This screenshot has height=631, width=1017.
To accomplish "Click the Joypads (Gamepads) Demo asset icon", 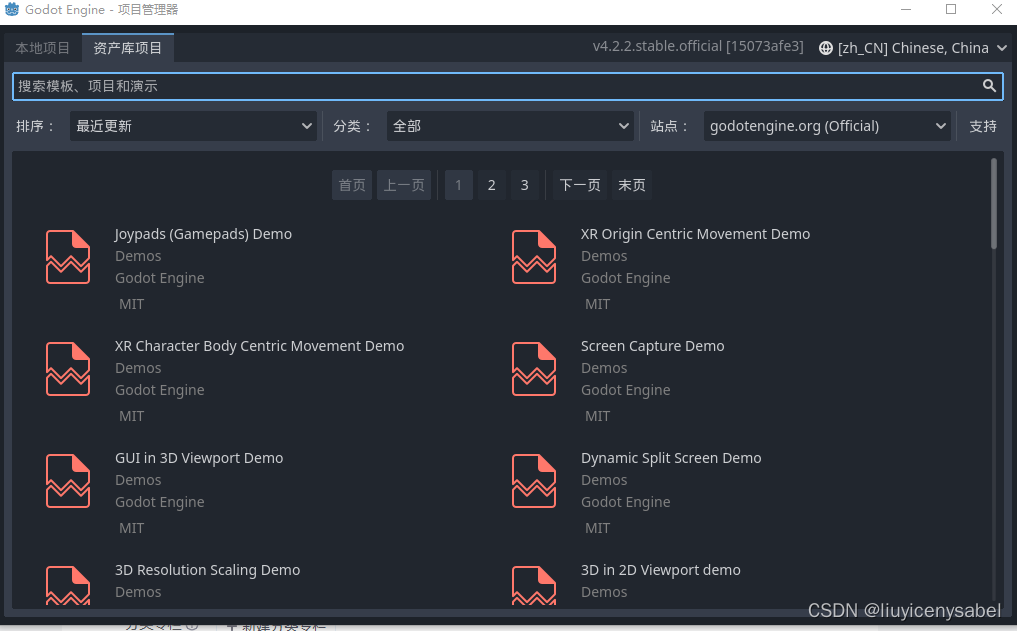I will 68,257.
